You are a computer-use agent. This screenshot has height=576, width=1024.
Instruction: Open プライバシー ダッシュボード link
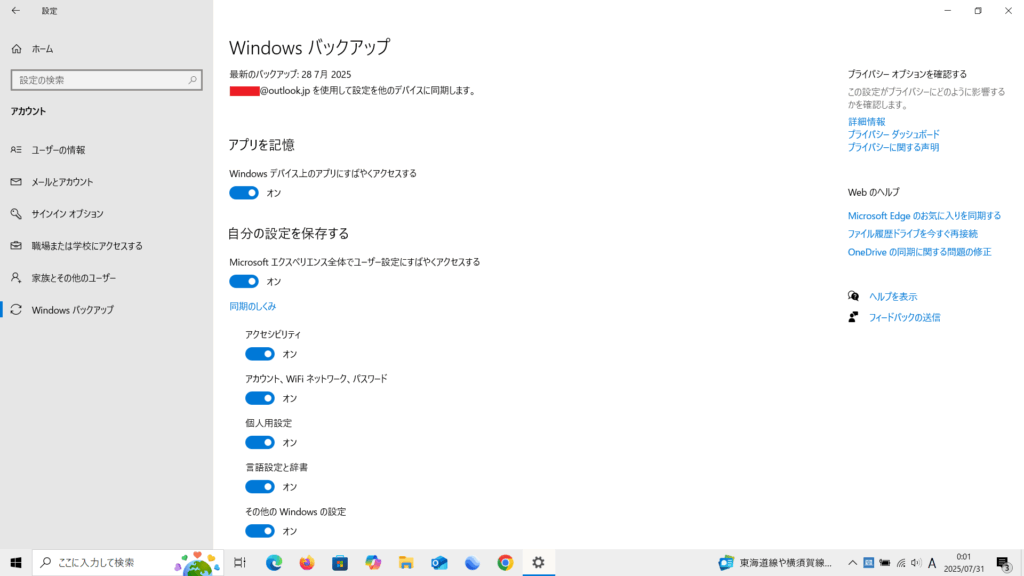(x=893, y=134)
